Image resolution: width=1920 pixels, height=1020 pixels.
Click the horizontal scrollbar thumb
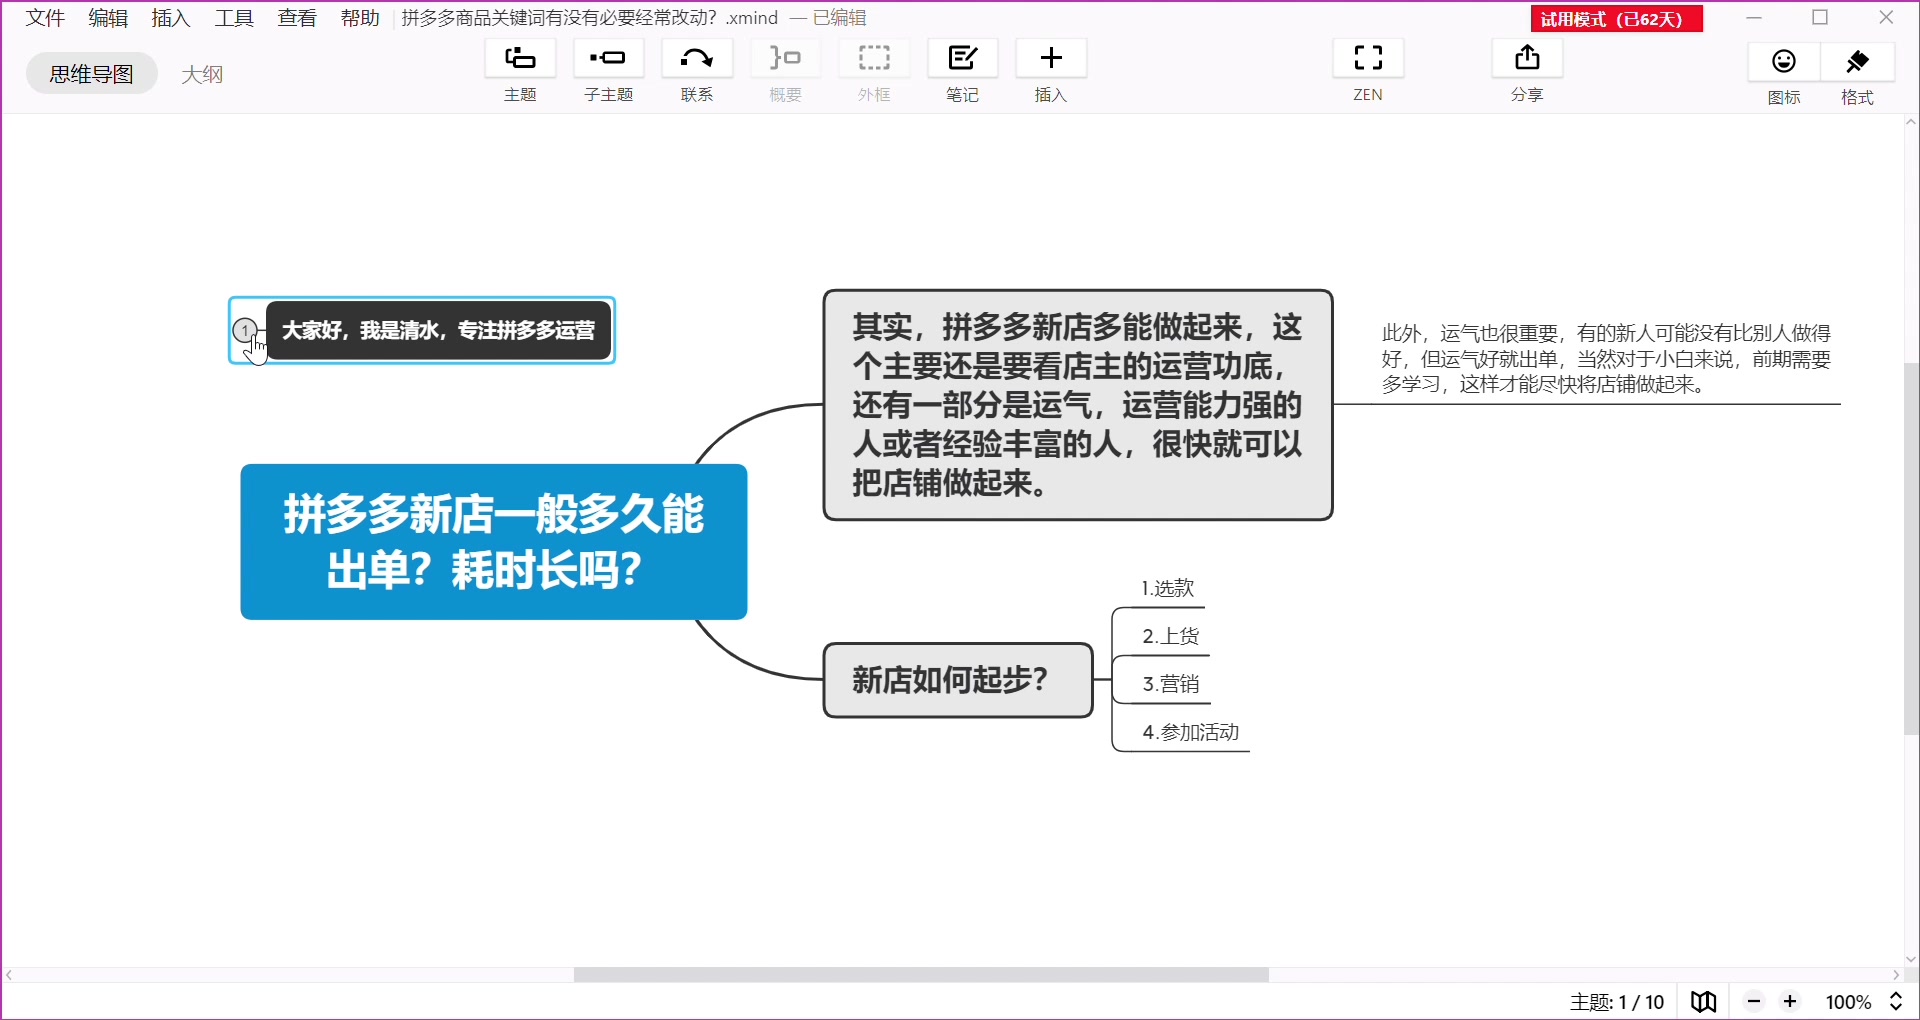pyautogui.click(x=921, y=975)
